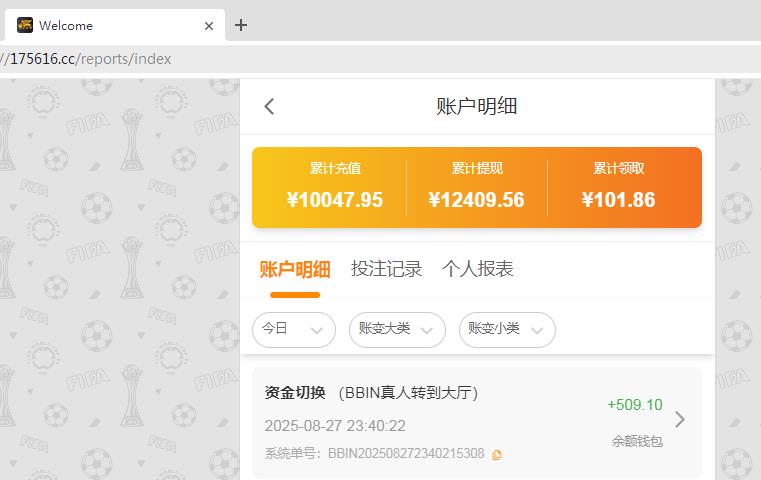Open the 投注记录 tab
The image size is (761, 480).
(x=386, y=269)
